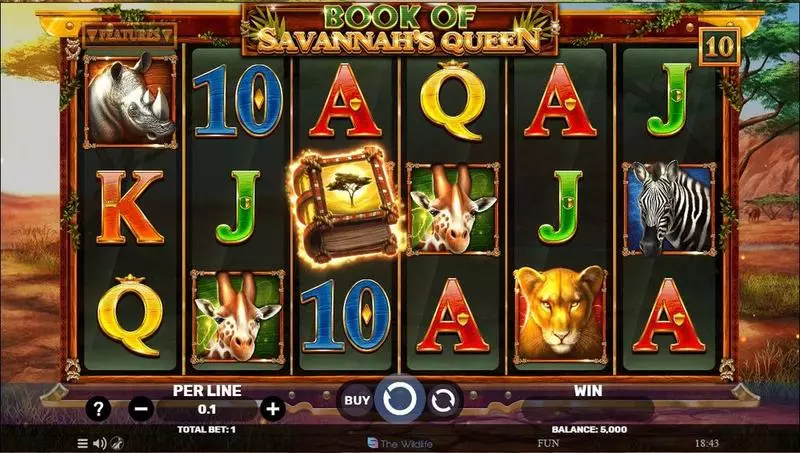This screenshot has height=453, width=800.
Task: Click the WIN amount display field
Action: (x=588, y=410)
